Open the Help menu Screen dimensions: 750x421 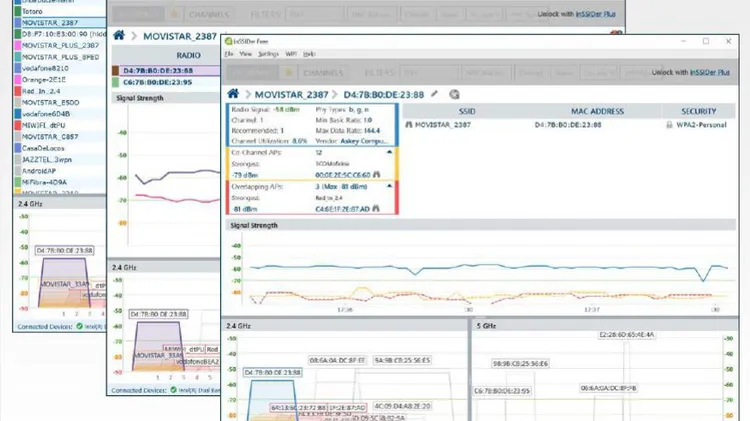click(x=309, y=54)
